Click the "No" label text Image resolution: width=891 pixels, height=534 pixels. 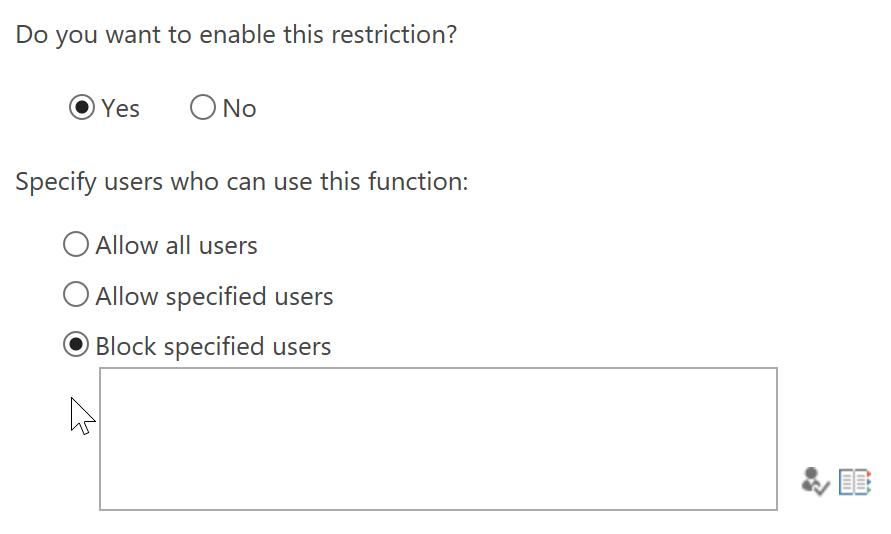(239, 109)
